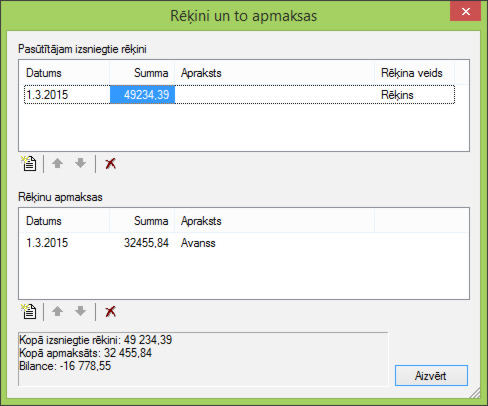Click the window resize grip corner

(475, 393)
